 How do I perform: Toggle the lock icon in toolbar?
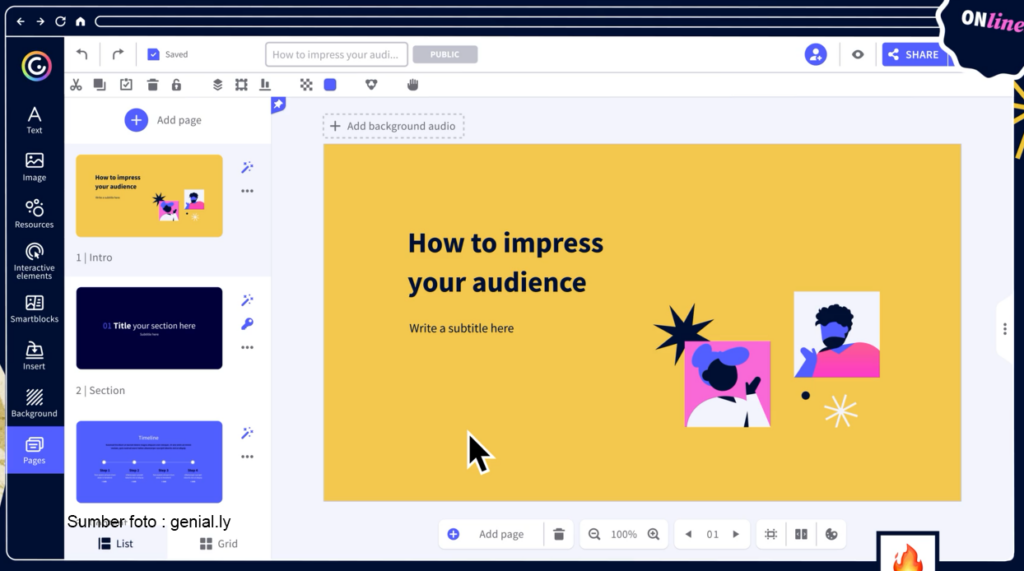point(176,85)
